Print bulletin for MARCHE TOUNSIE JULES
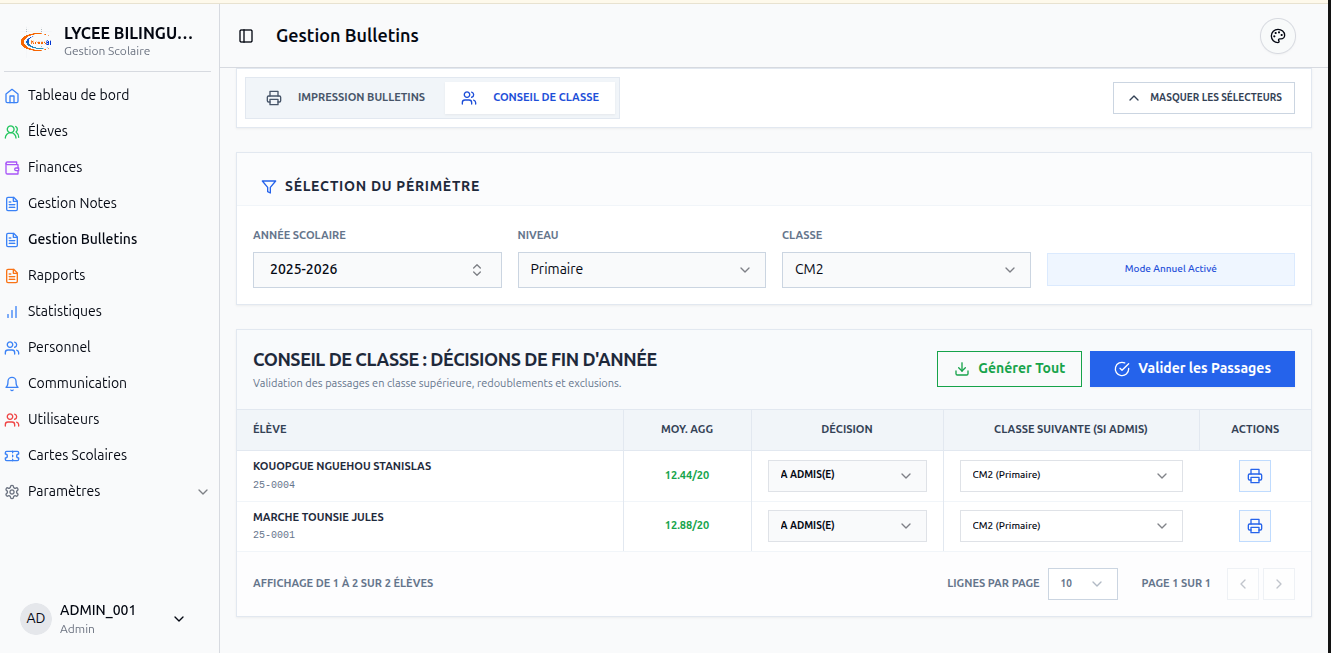This screenshot has height=653, width=1331. pos(1255,526)
